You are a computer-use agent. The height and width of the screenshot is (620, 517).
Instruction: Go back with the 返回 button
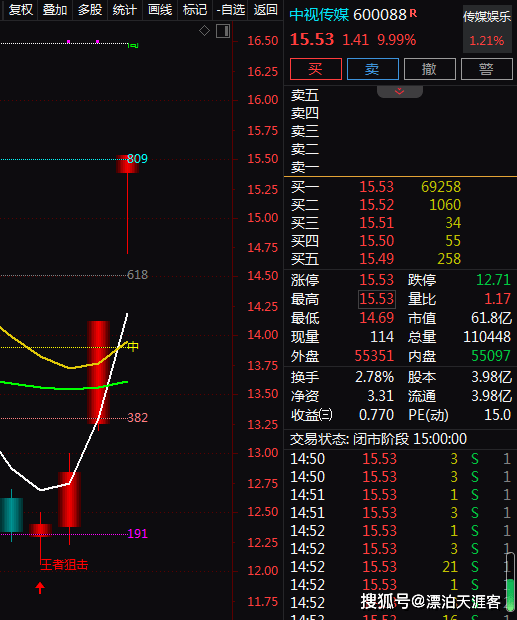[265, 9]
